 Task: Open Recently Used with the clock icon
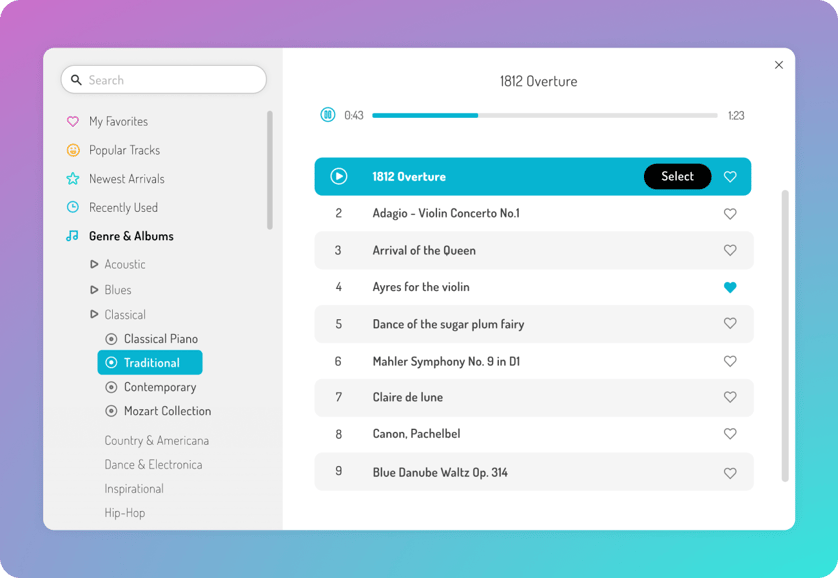click(x=71, y=207)
